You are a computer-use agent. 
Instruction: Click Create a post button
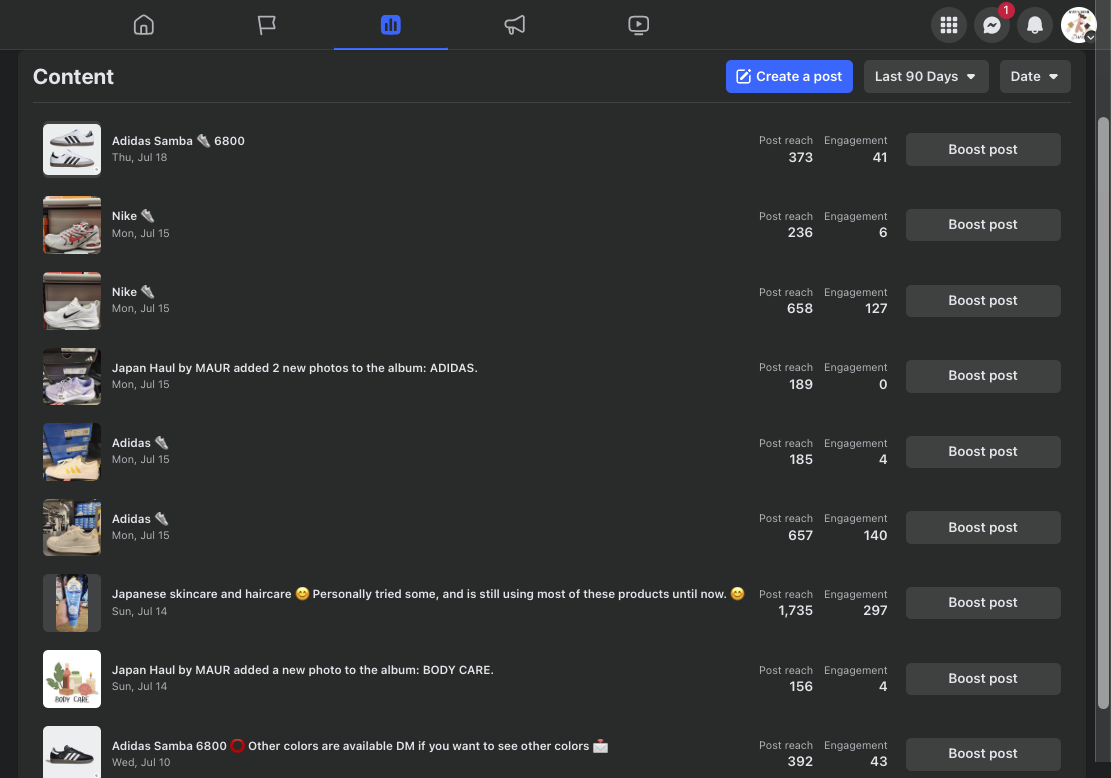click(x=789, y=77)
